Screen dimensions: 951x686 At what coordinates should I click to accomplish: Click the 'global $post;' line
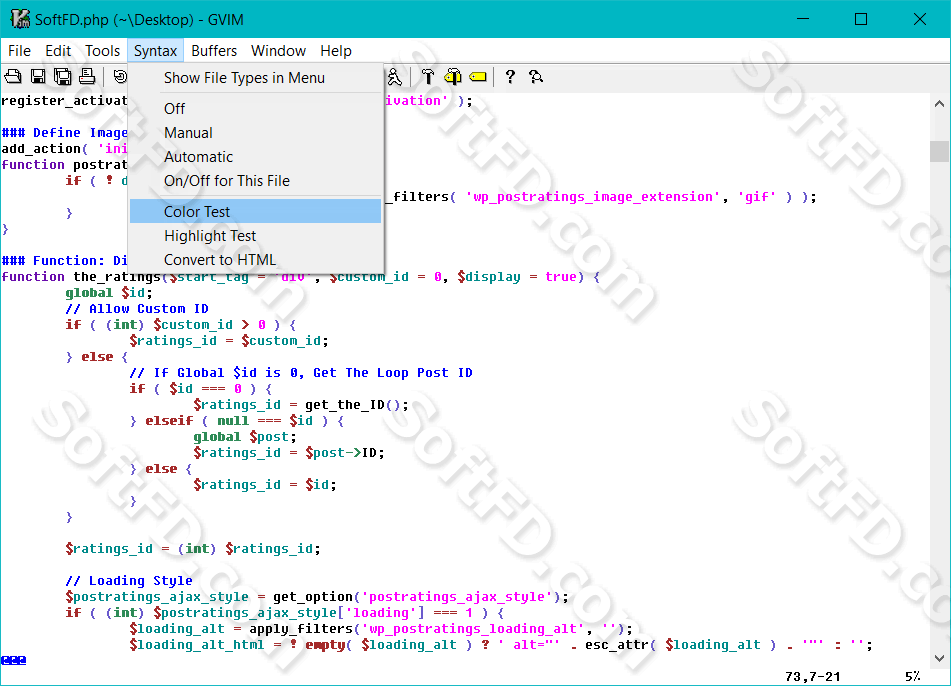245,437
